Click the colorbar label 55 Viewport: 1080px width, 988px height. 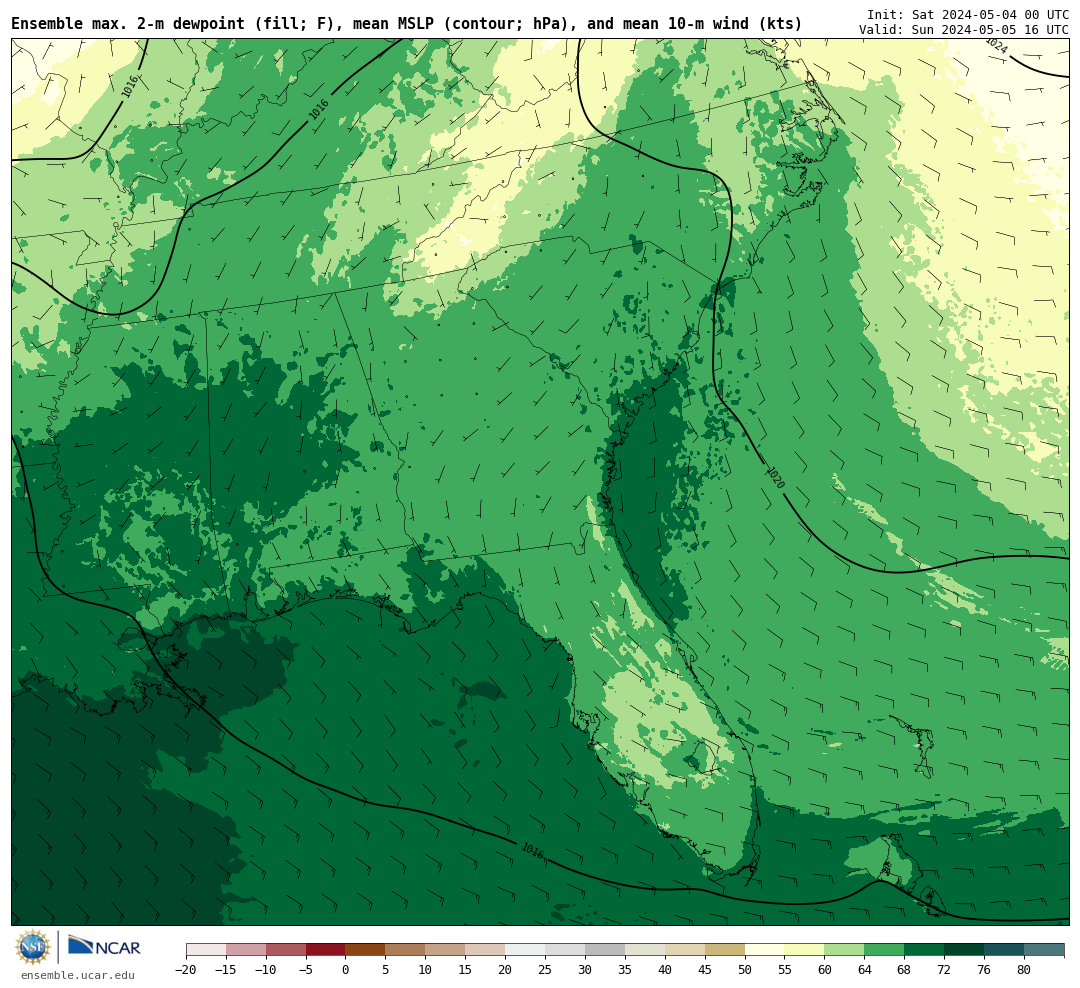point(785,970)
